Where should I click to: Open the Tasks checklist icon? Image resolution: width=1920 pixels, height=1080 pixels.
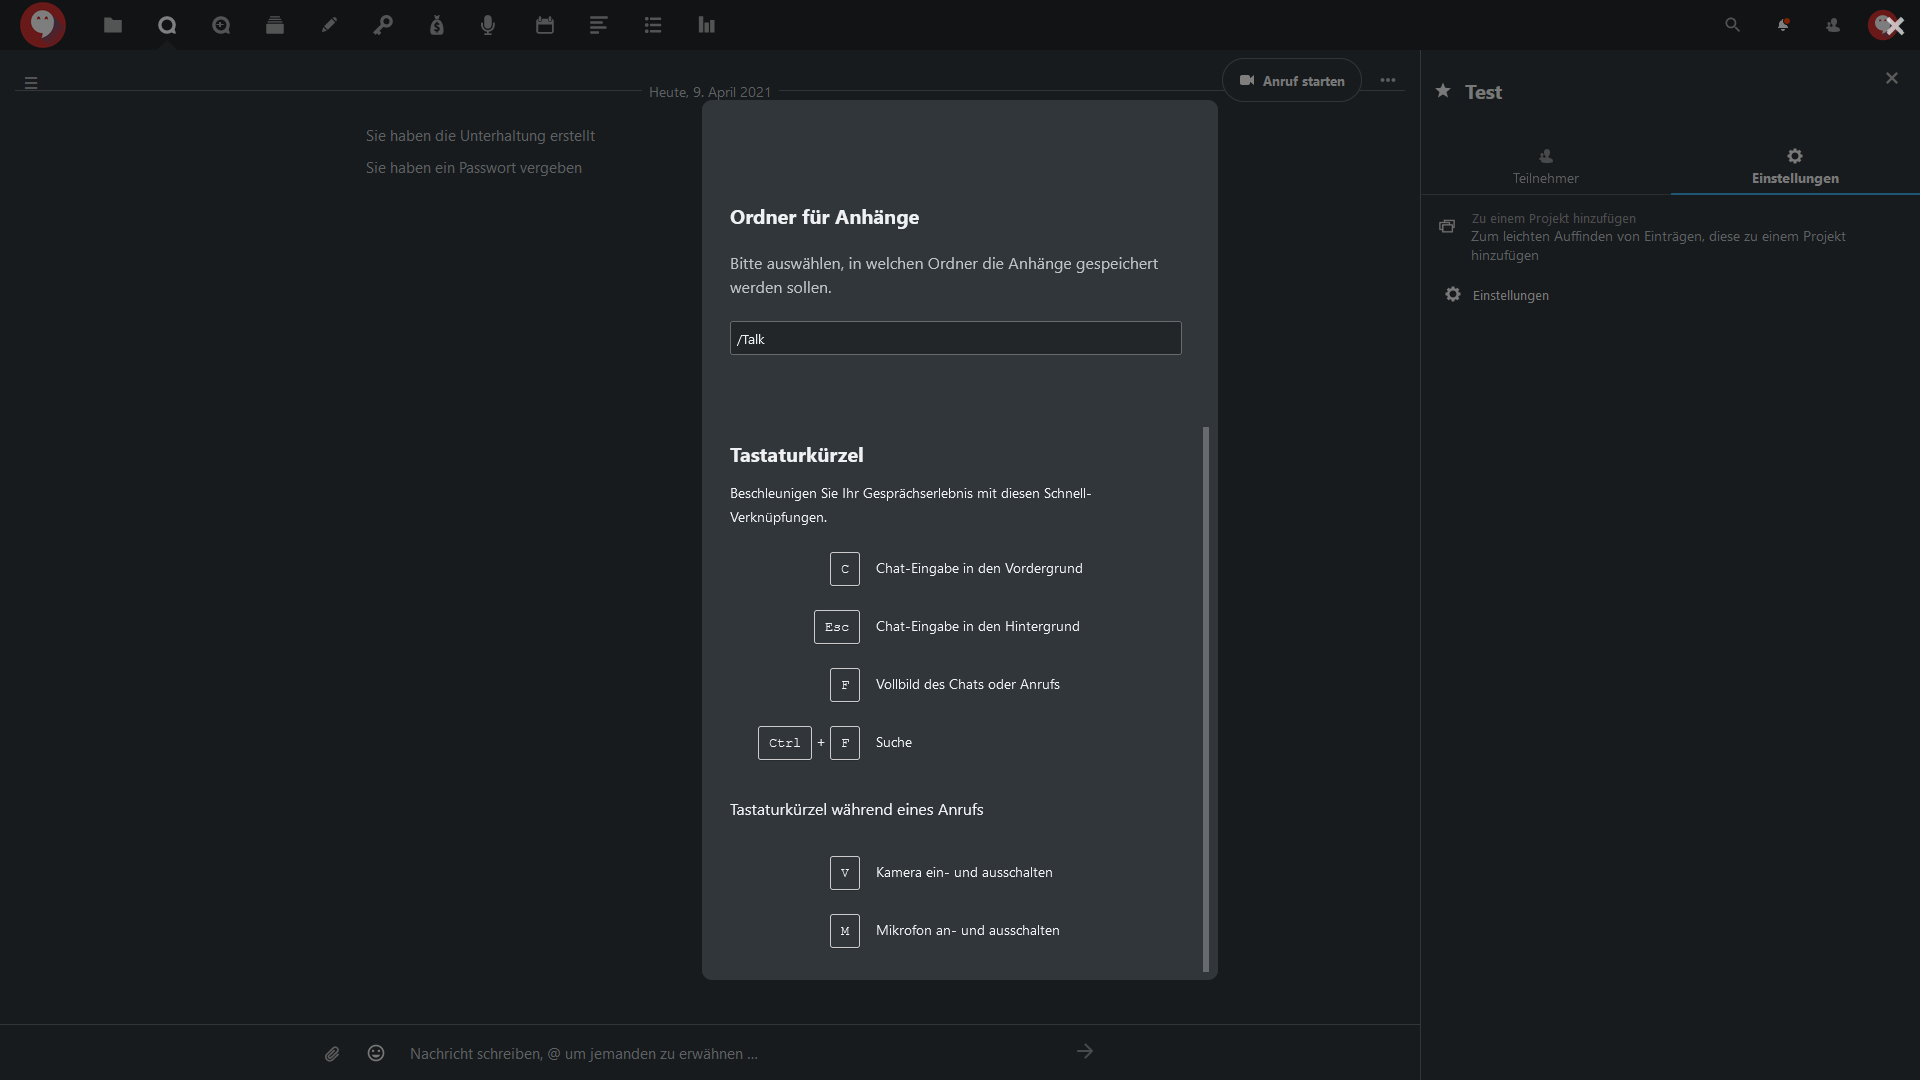653,25
